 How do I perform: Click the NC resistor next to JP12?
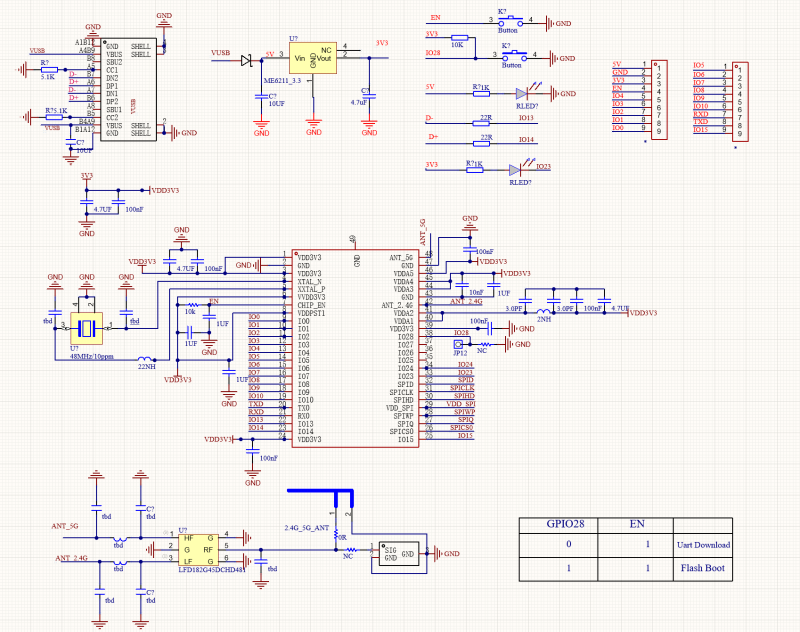click(484, 344)
